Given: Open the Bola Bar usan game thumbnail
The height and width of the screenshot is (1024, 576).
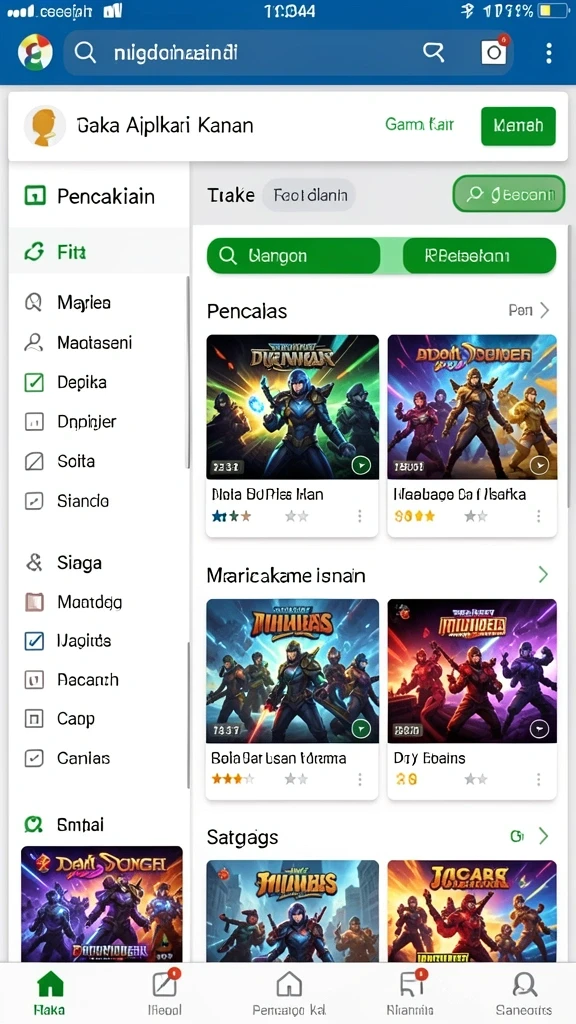Looking at the screenshot, I should (293, 671).
